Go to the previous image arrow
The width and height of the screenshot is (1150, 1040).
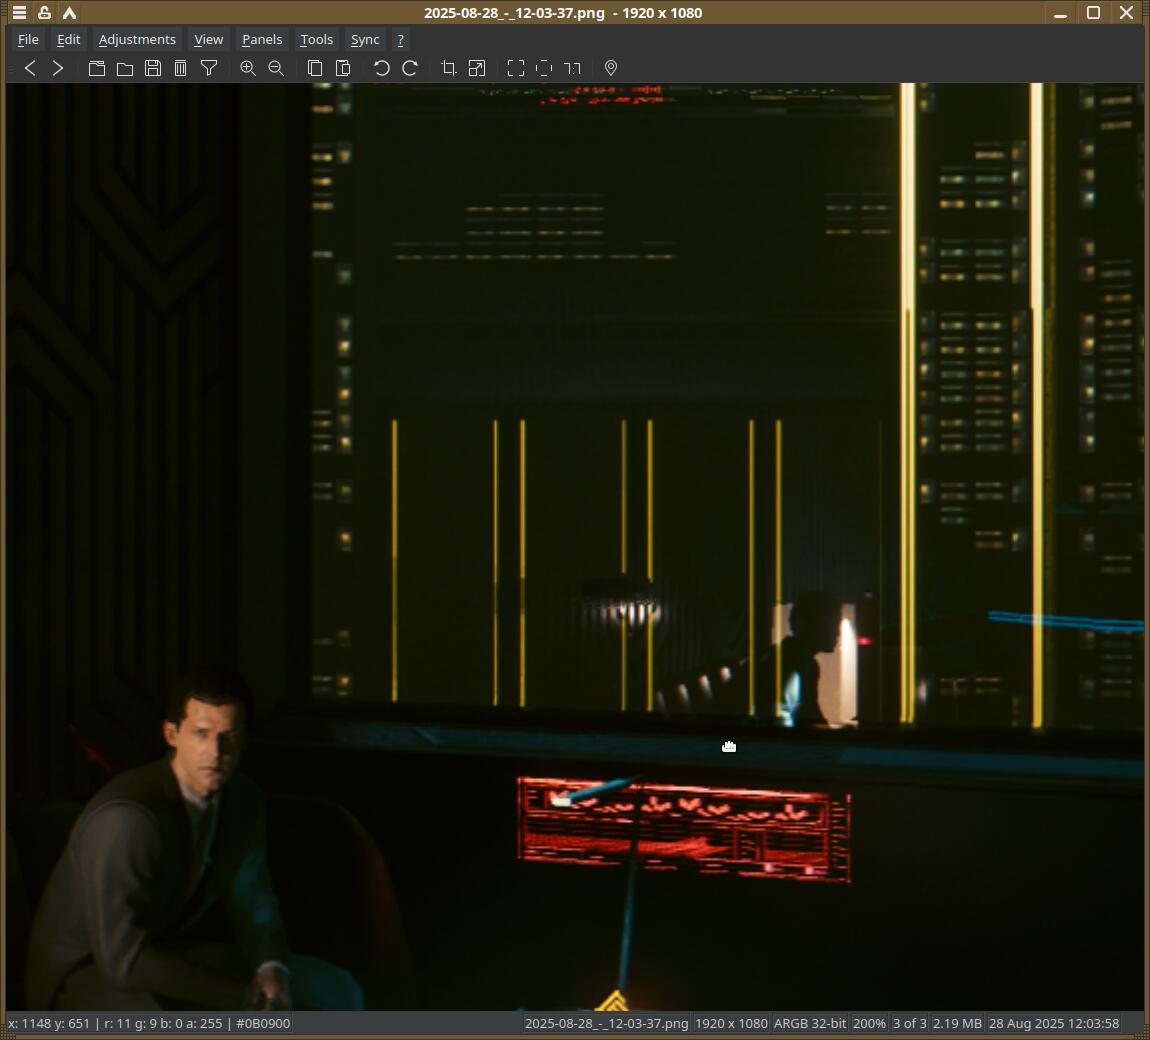coord(30,68)
